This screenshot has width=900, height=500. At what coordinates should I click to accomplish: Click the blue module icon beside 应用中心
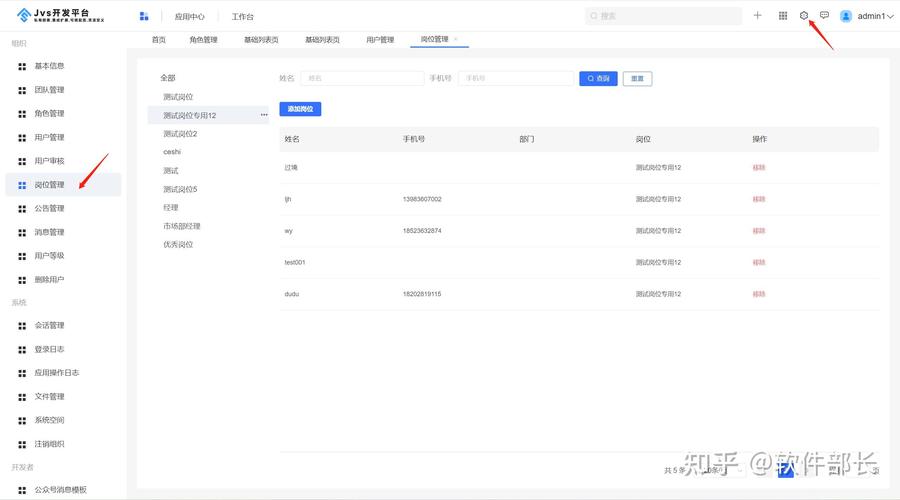tap(144, 16)
